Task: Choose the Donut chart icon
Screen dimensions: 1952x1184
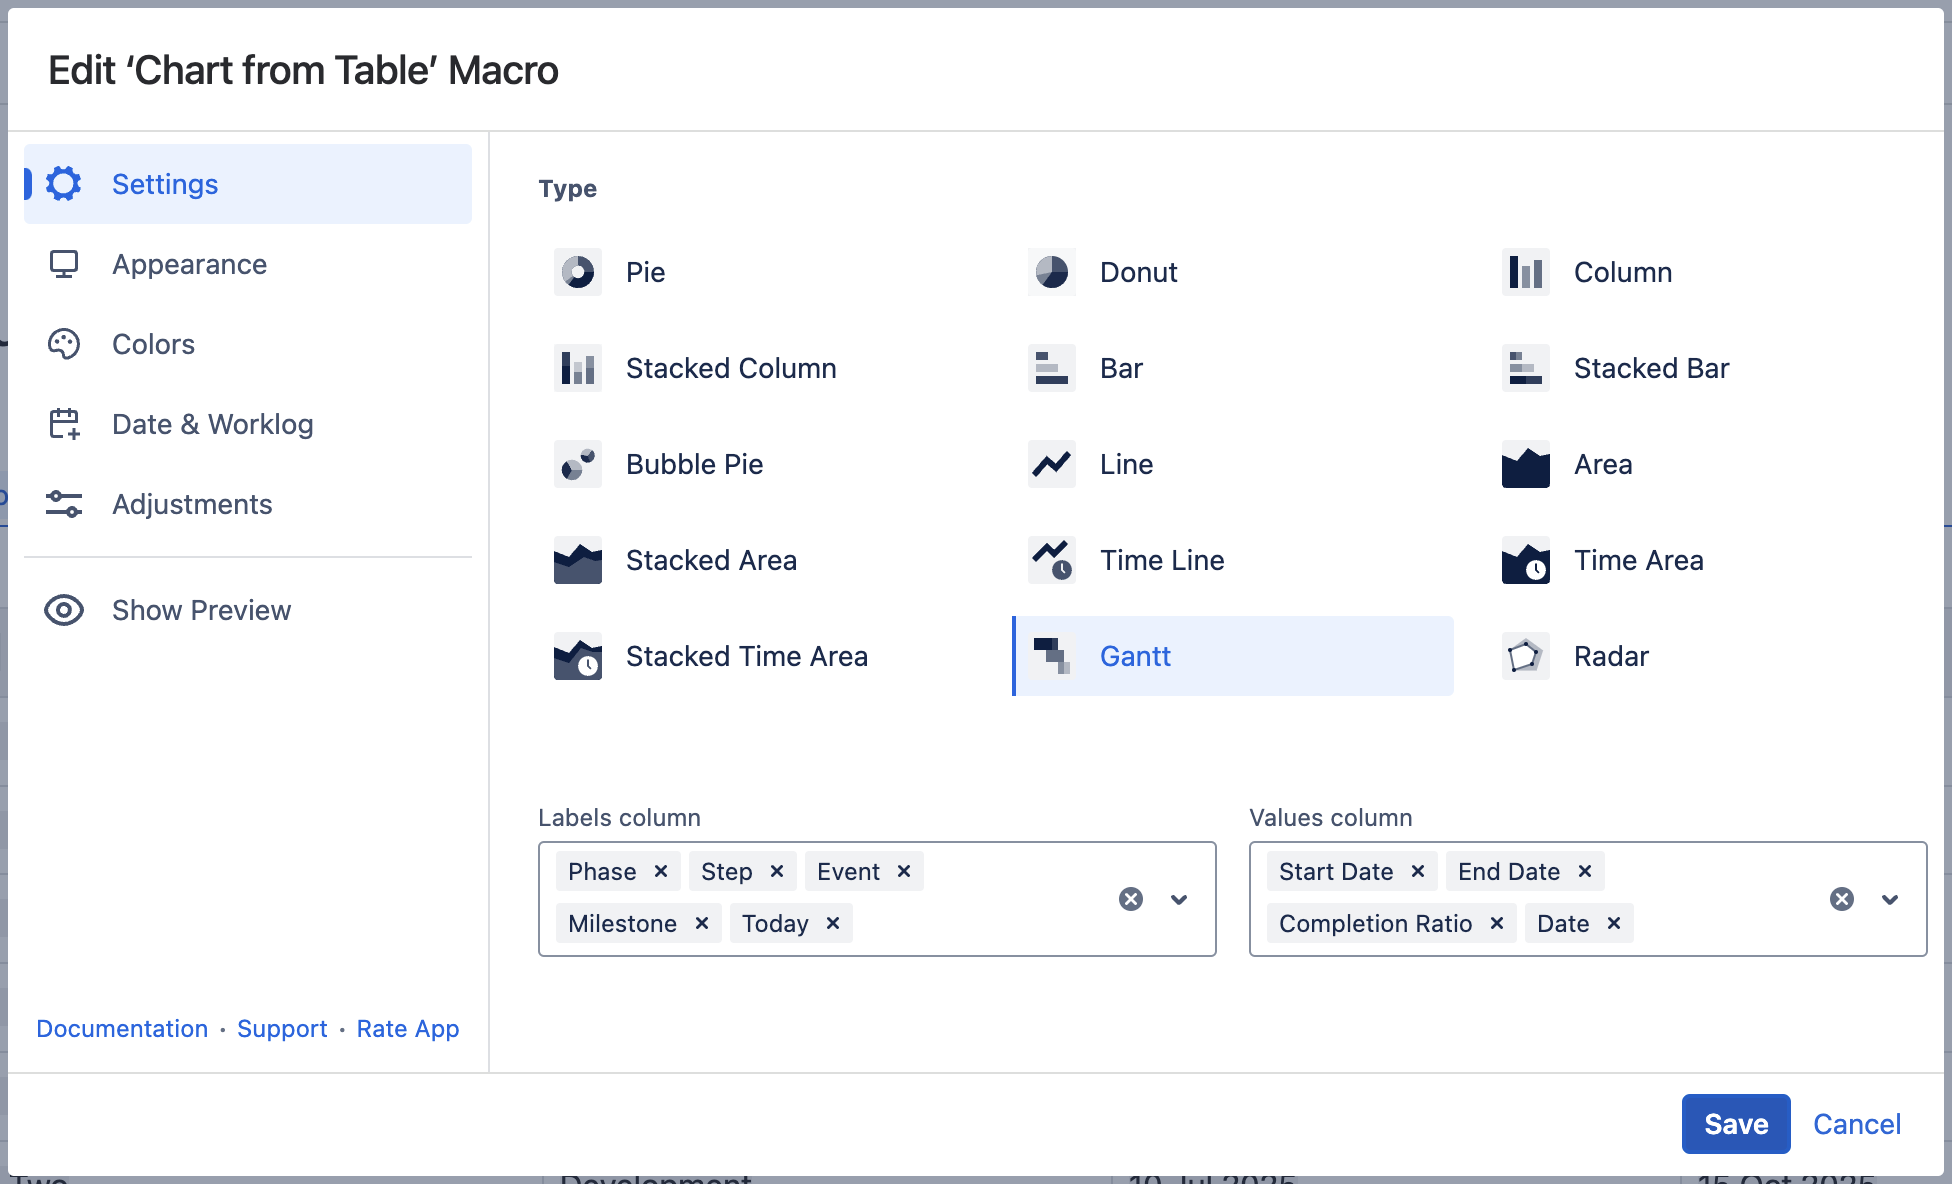Action: (x=1052, y=272)
